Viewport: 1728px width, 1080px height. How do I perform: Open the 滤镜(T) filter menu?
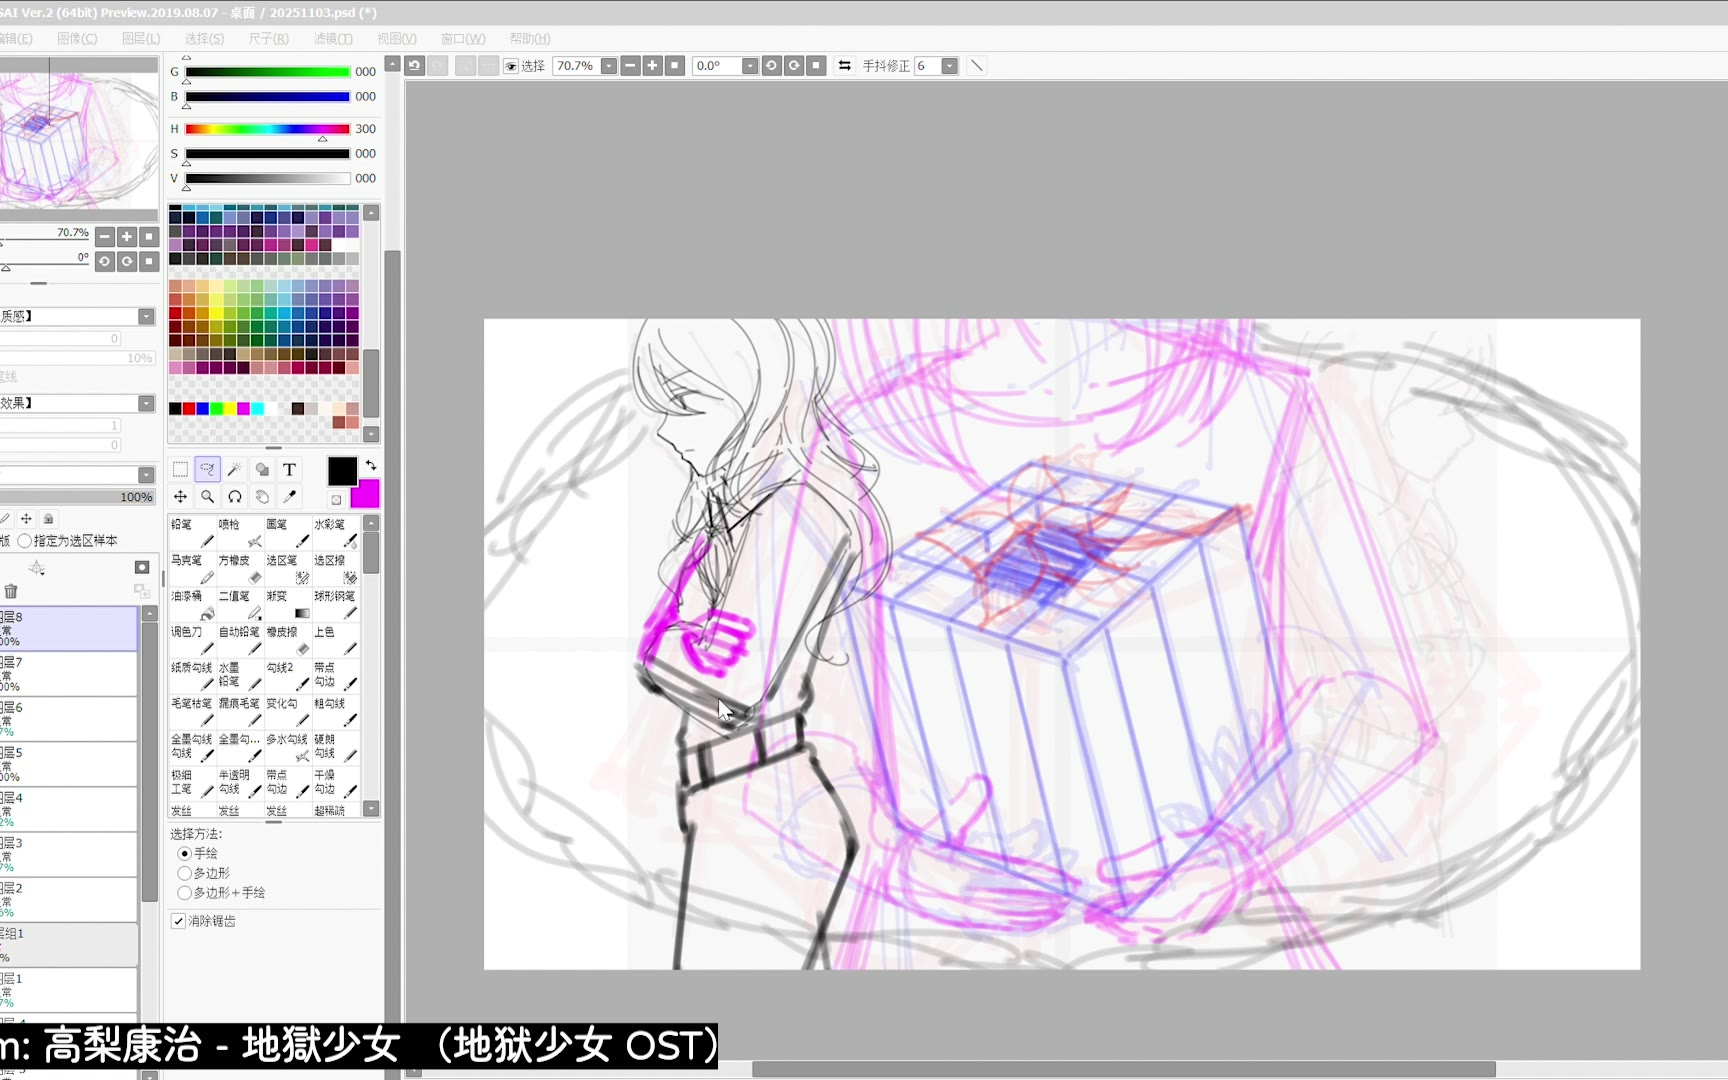coord(332,38)
